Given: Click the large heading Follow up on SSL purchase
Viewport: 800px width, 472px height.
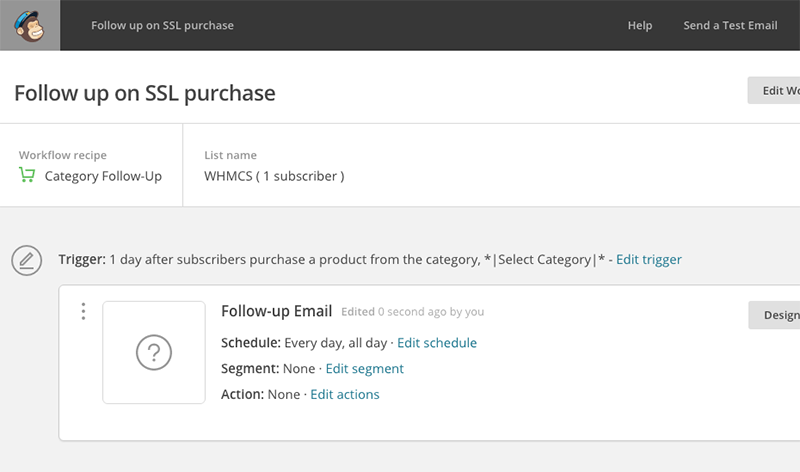Looking at the screenshot, I should click(x=145, y=93).
